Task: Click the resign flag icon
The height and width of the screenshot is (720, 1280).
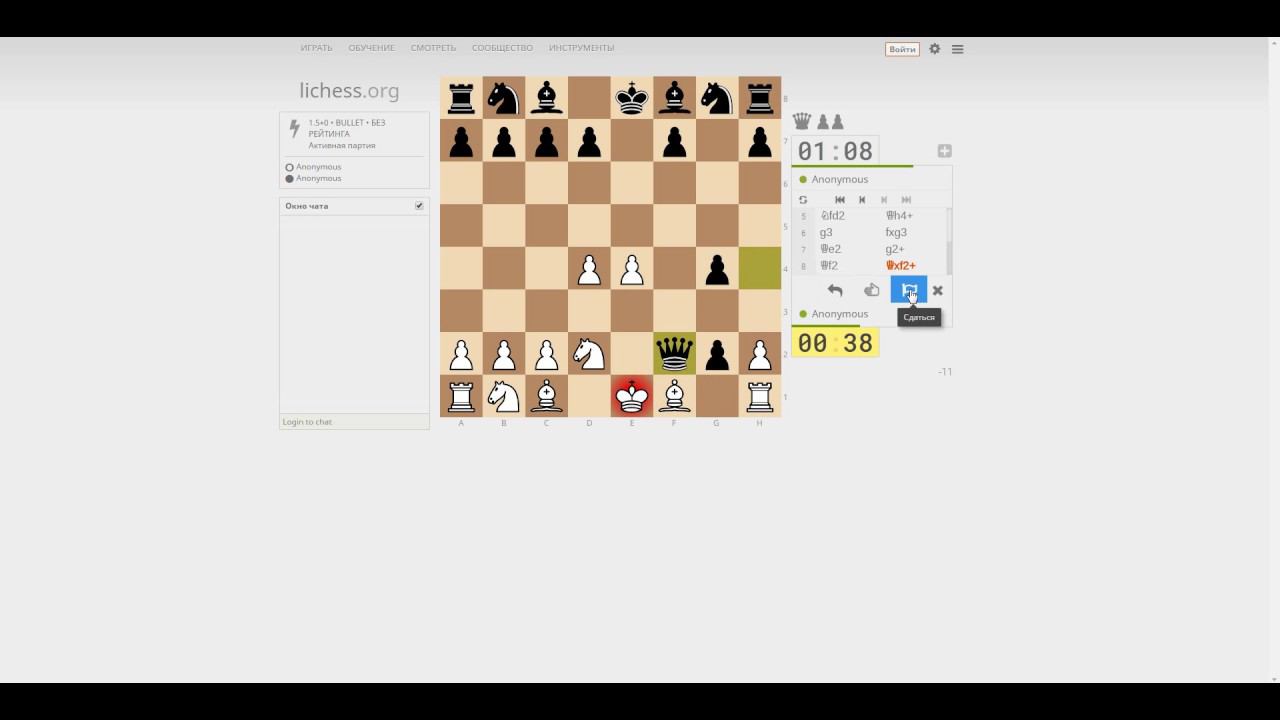Action: [x=909, y=290]
